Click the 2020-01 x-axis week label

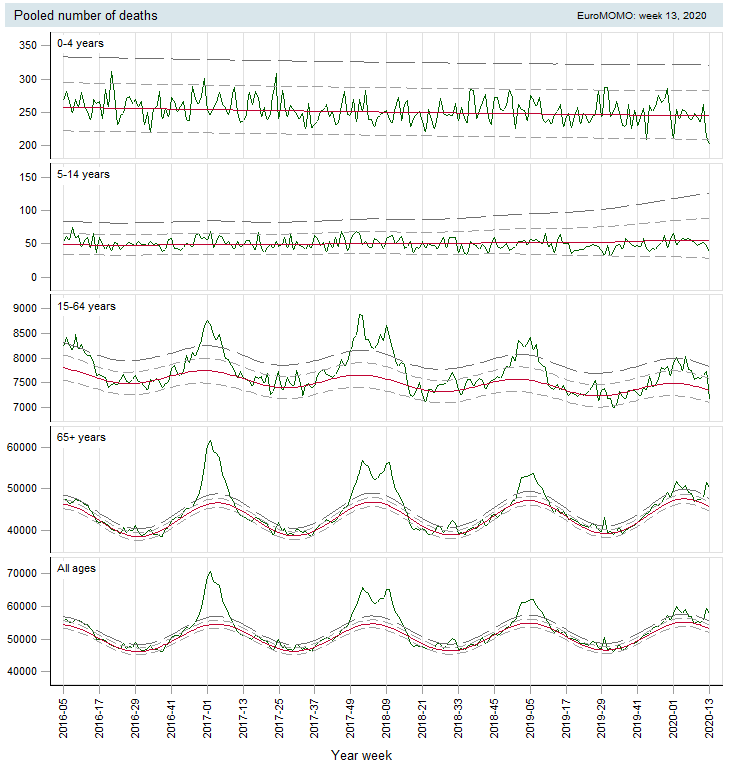674,715
